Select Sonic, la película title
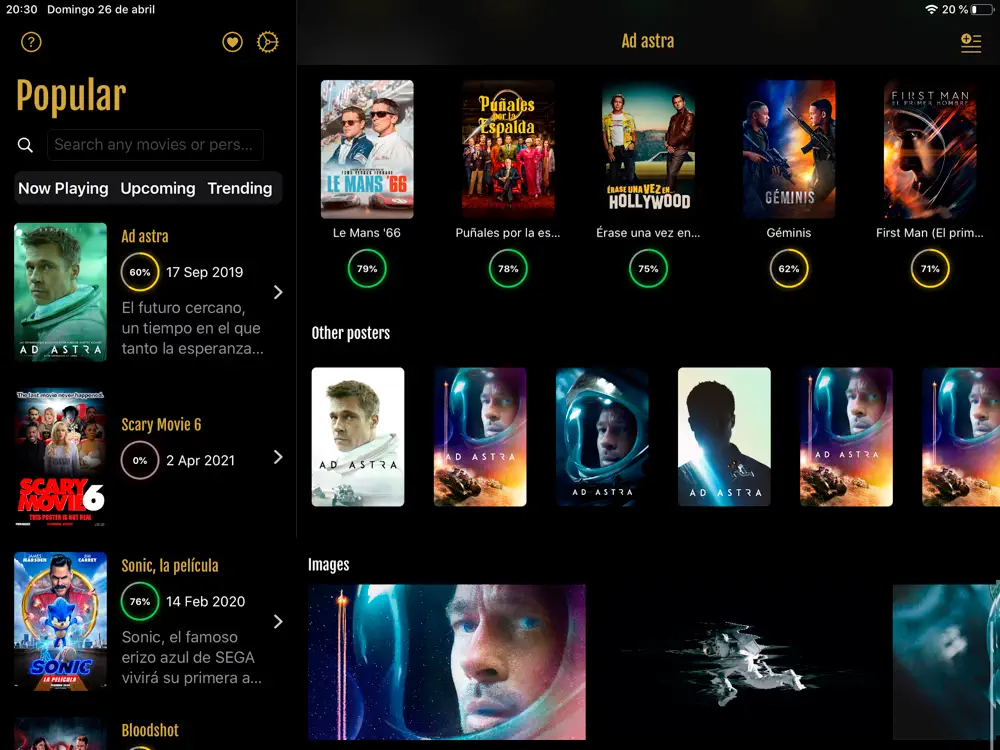The image size is (1000, 750). tap(170, 566)
